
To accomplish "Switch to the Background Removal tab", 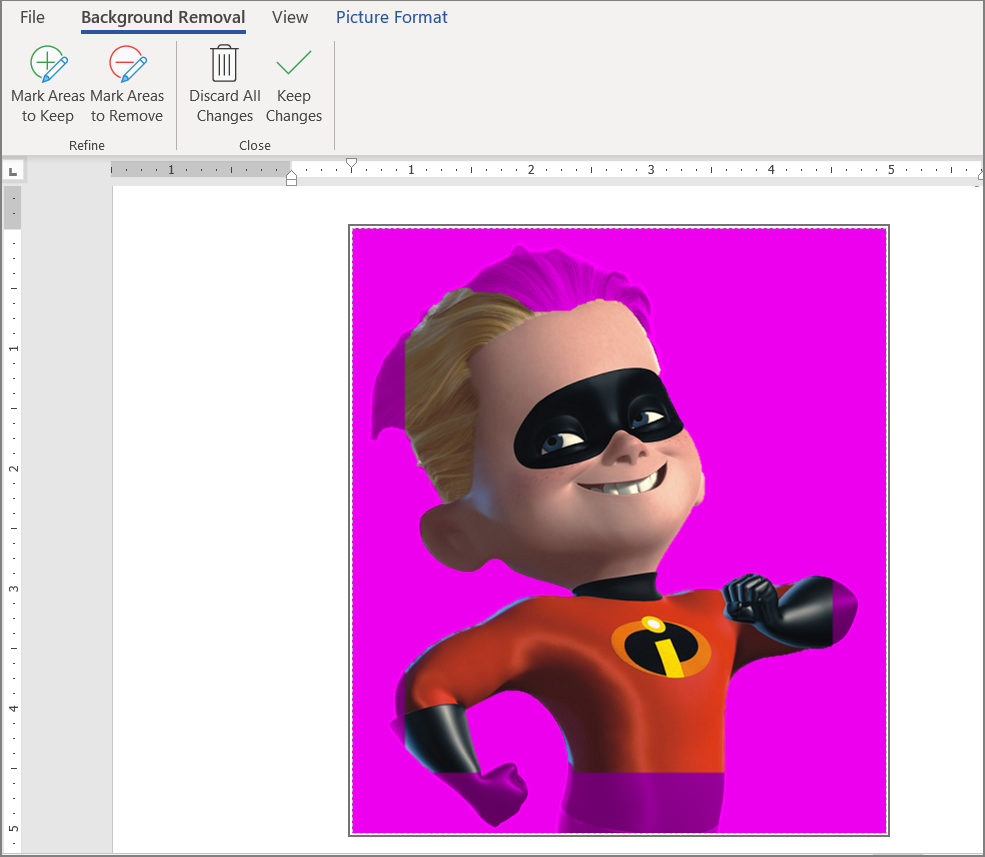I will pos(163,18).
